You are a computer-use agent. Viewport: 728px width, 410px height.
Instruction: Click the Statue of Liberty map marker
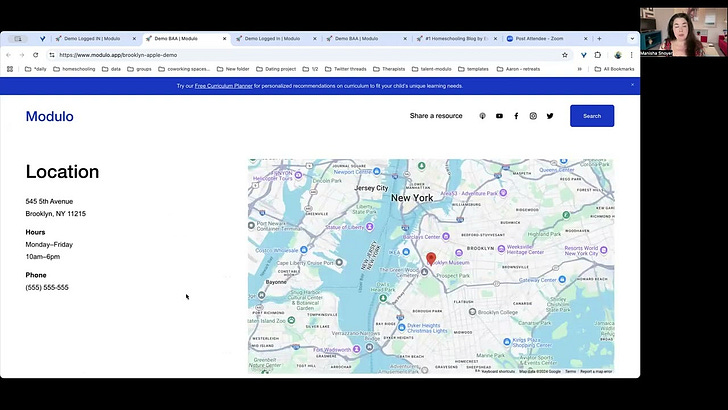click(370, 227)
